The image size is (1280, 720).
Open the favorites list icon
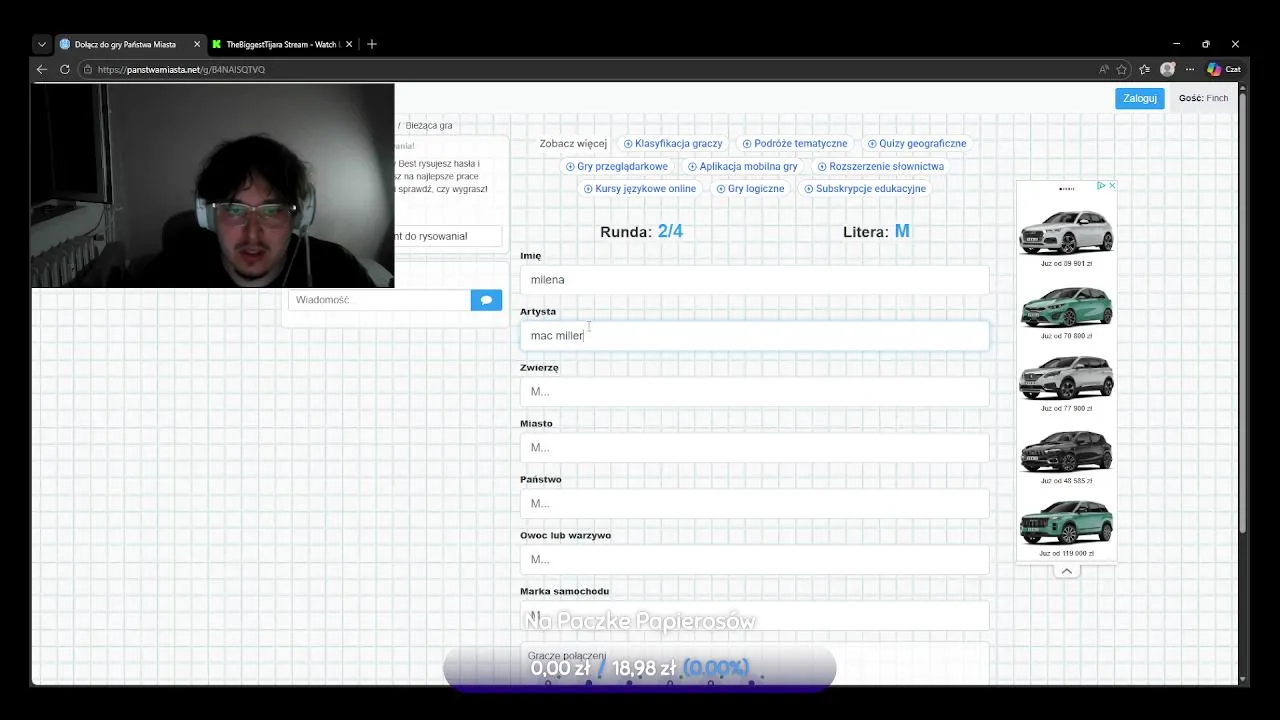tap(1145, 69)
